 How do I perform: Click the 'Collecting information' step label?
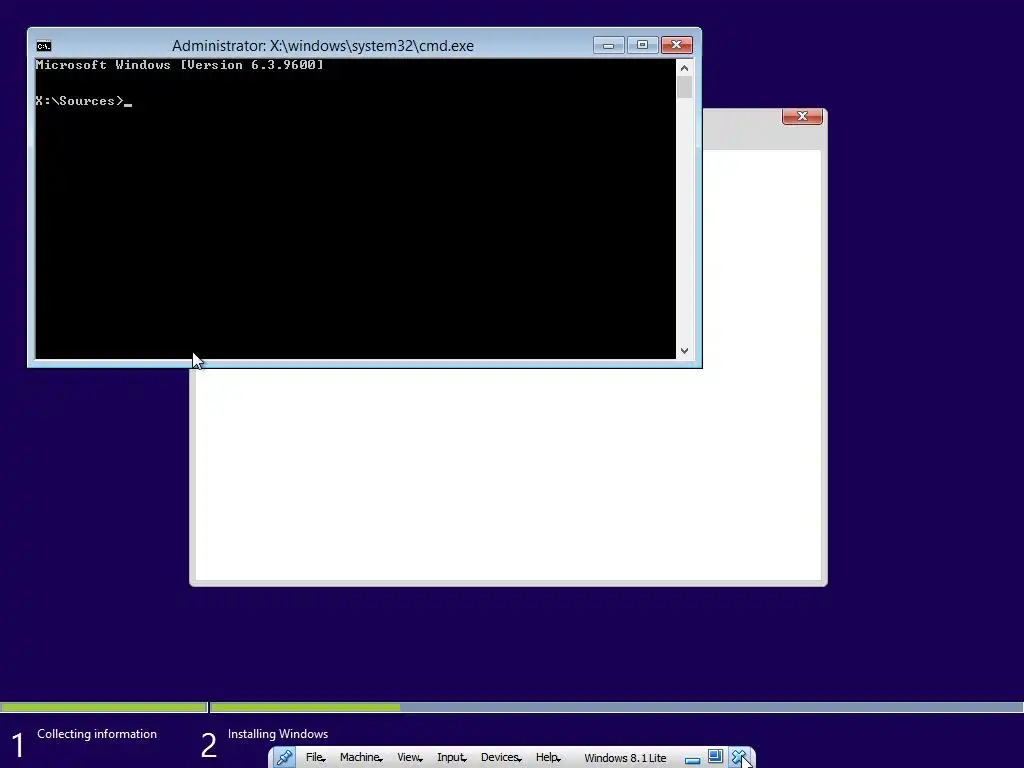[x=97, y=734]
